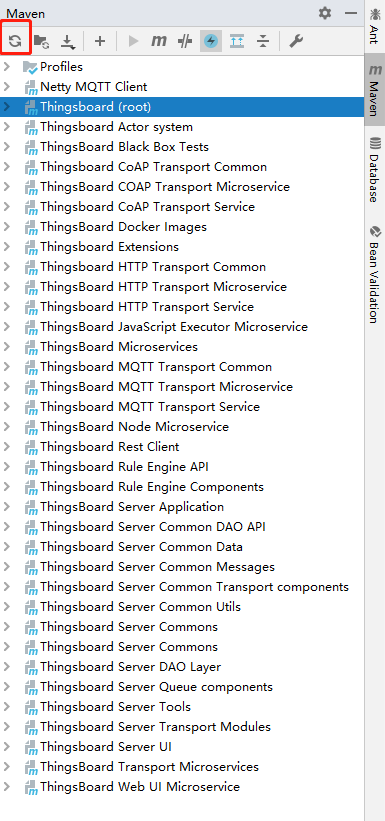This screenshot has width=385, height=821.
Task: Click the Reload All Maven Projects icon
Action: (15, 41)
